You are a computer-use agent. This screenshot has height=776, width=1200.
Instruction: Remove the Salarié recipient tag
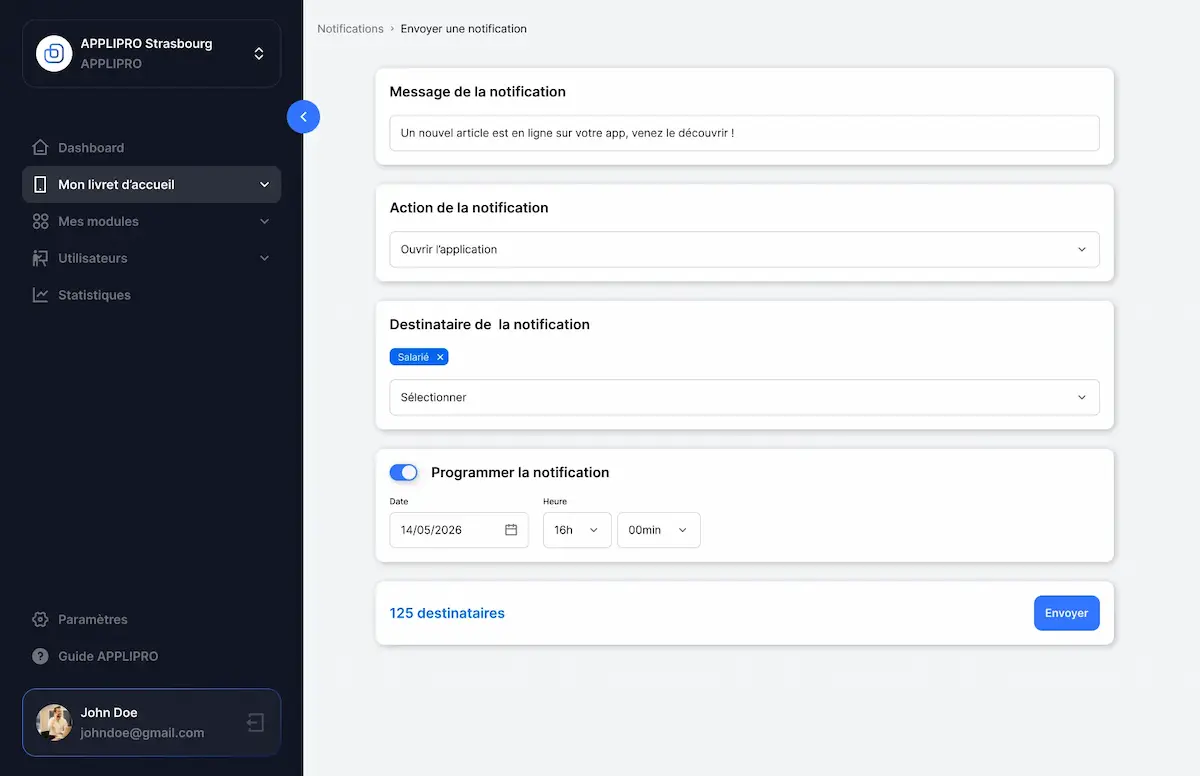coord(438,356)
